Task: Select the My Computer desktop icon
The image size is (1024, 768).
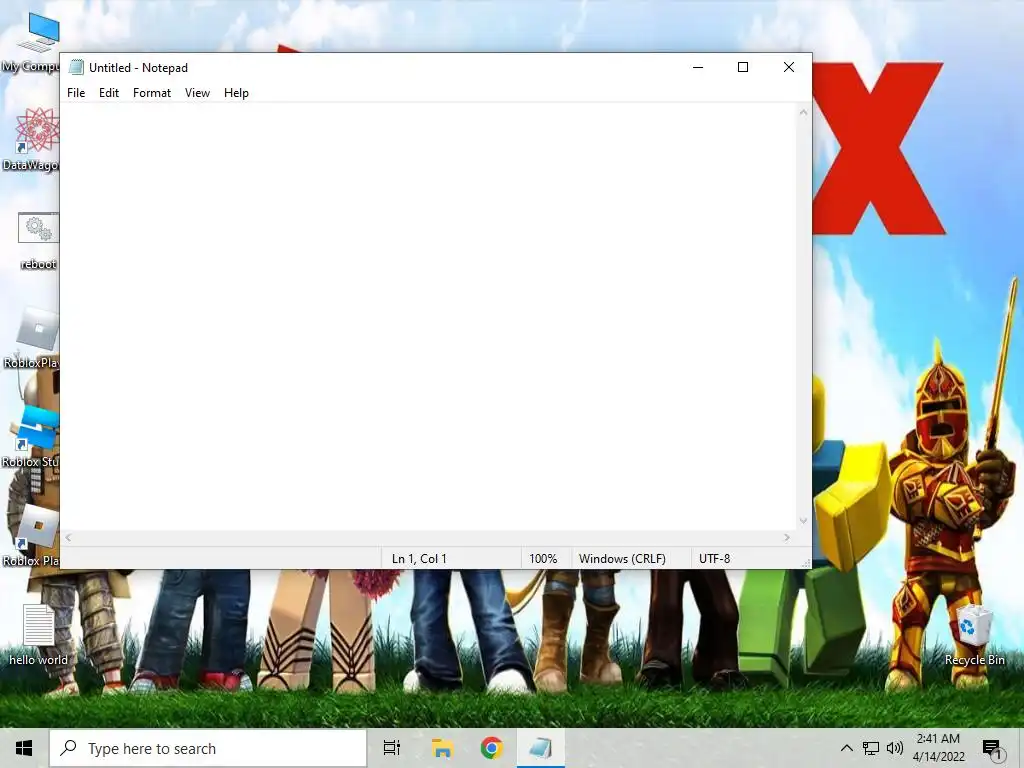Action: 31,42
